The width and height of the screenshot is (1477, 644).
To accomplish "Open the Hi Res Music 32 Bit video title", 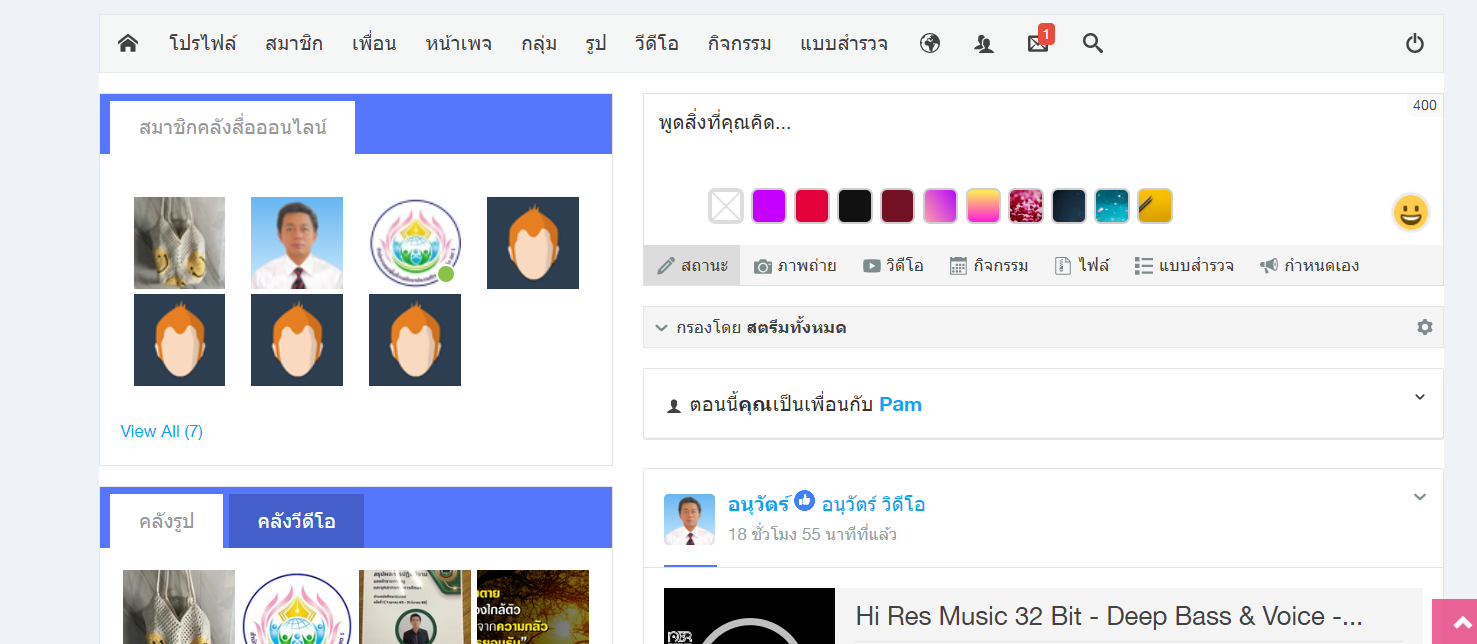I will 1109,616.
